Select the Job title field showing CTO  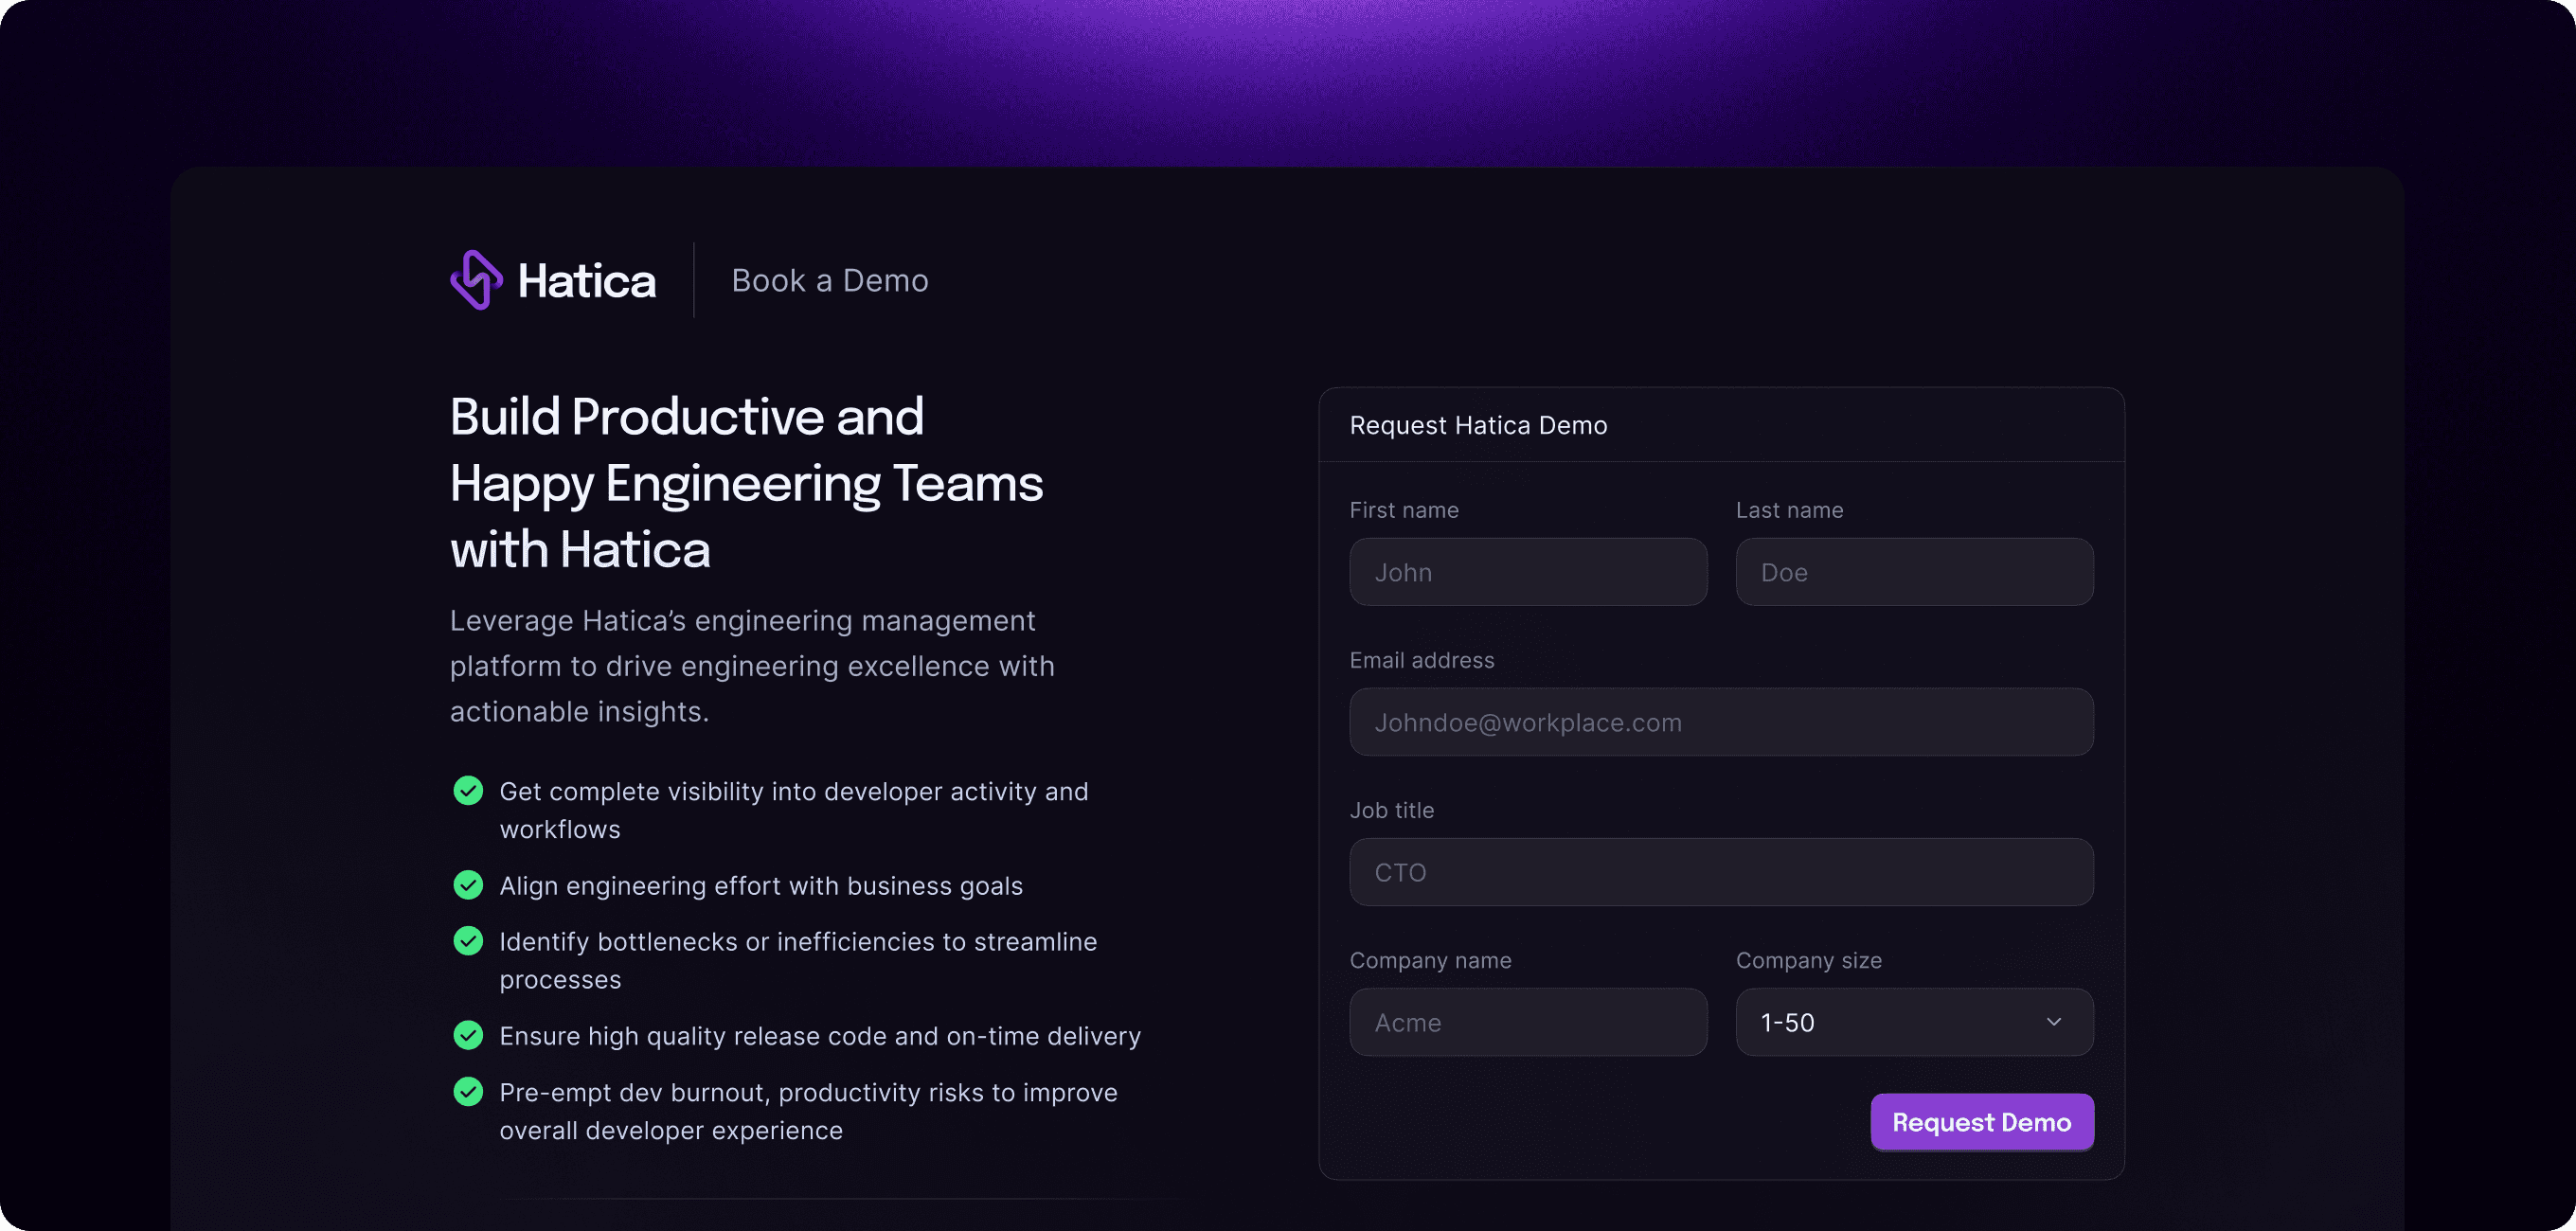(x=1720, y=872)
